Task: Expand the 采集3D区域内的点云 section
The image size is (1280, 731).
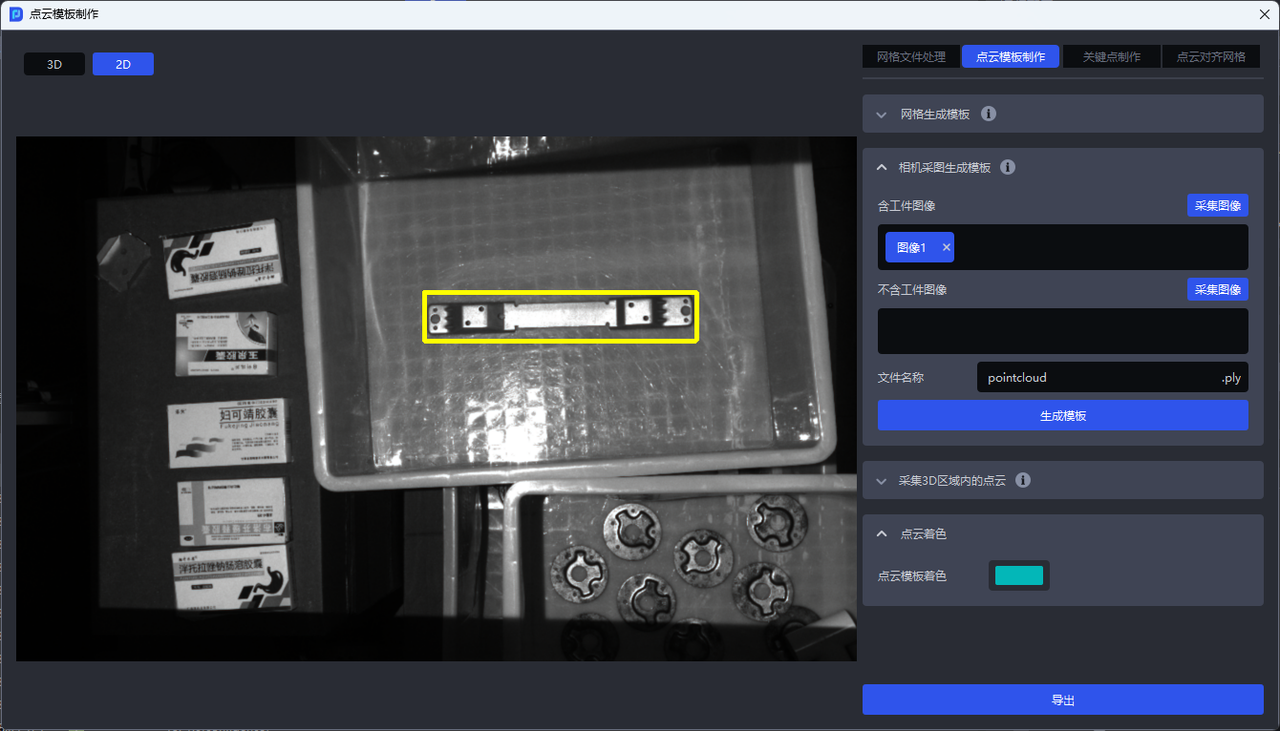Action: tap(882, 481)
